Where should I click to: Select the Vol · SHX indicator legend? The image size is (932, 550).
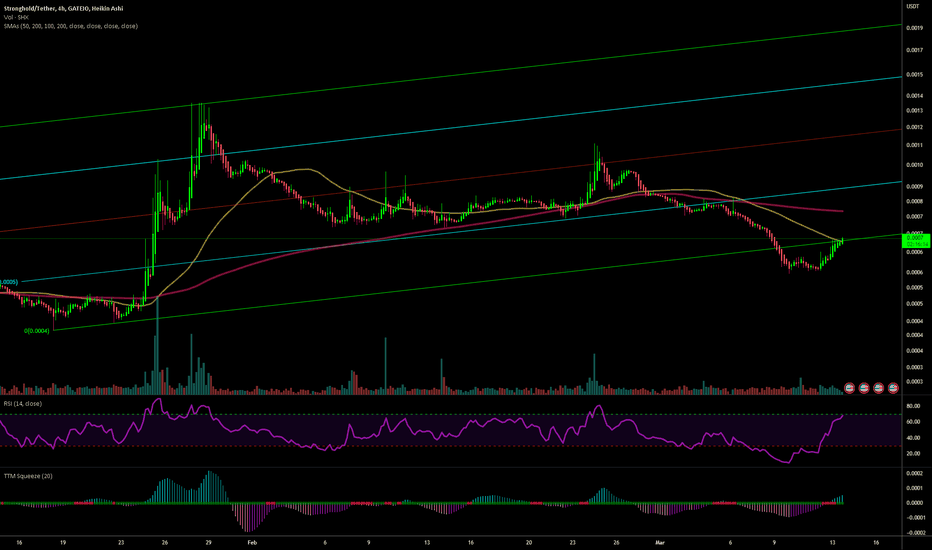point(16,17)
